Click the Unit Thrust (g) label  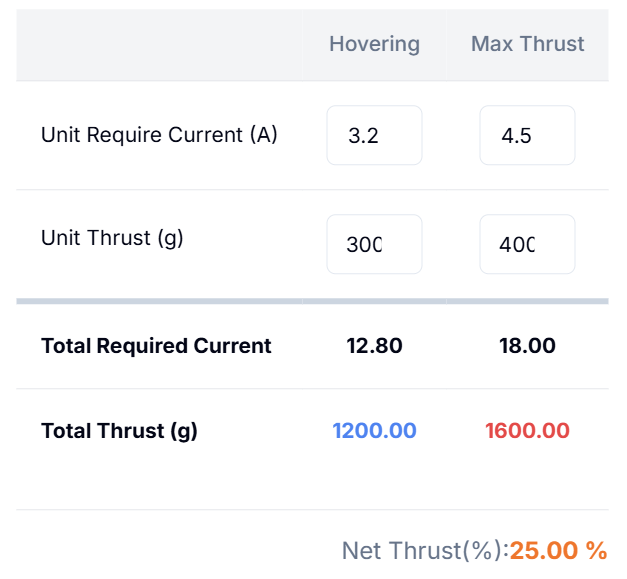pos(112,238)
